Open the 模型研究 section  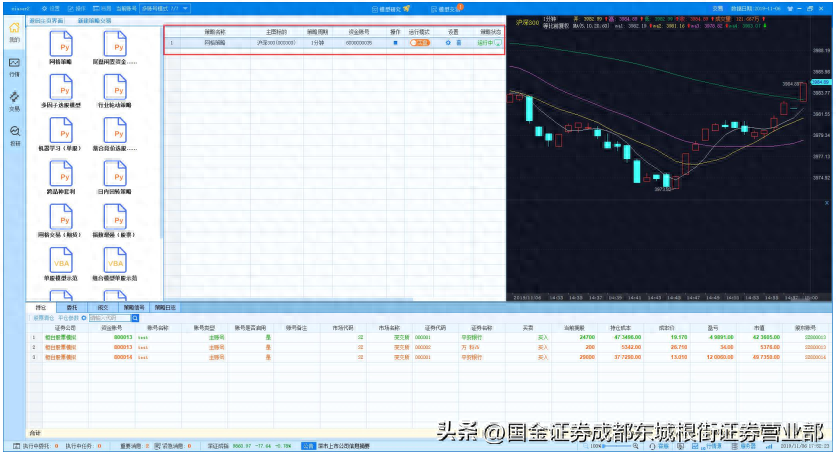pyautogui.click(x=391, y=9)
